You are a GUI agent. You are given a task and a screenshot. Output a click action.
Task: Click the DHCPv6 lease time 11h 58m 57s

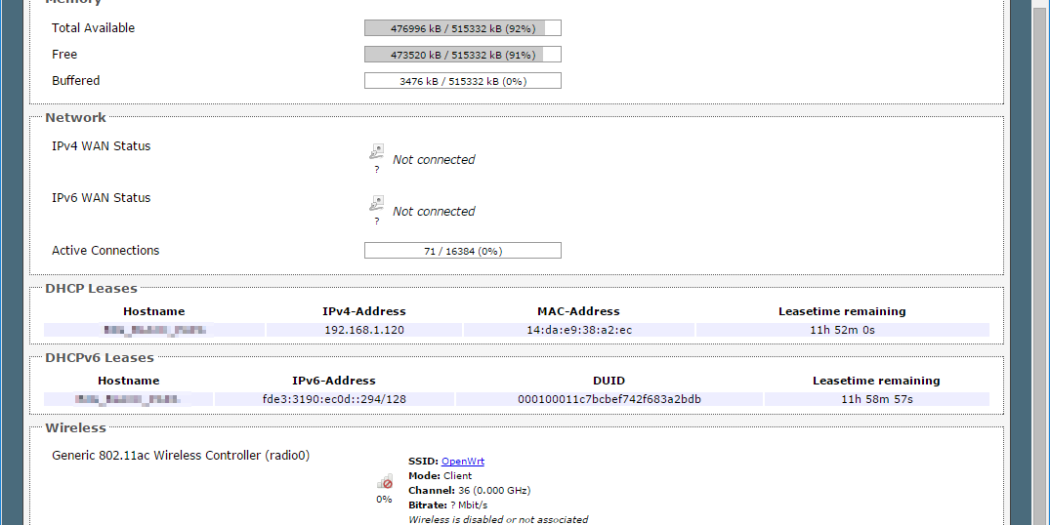(x=876, y=399)
